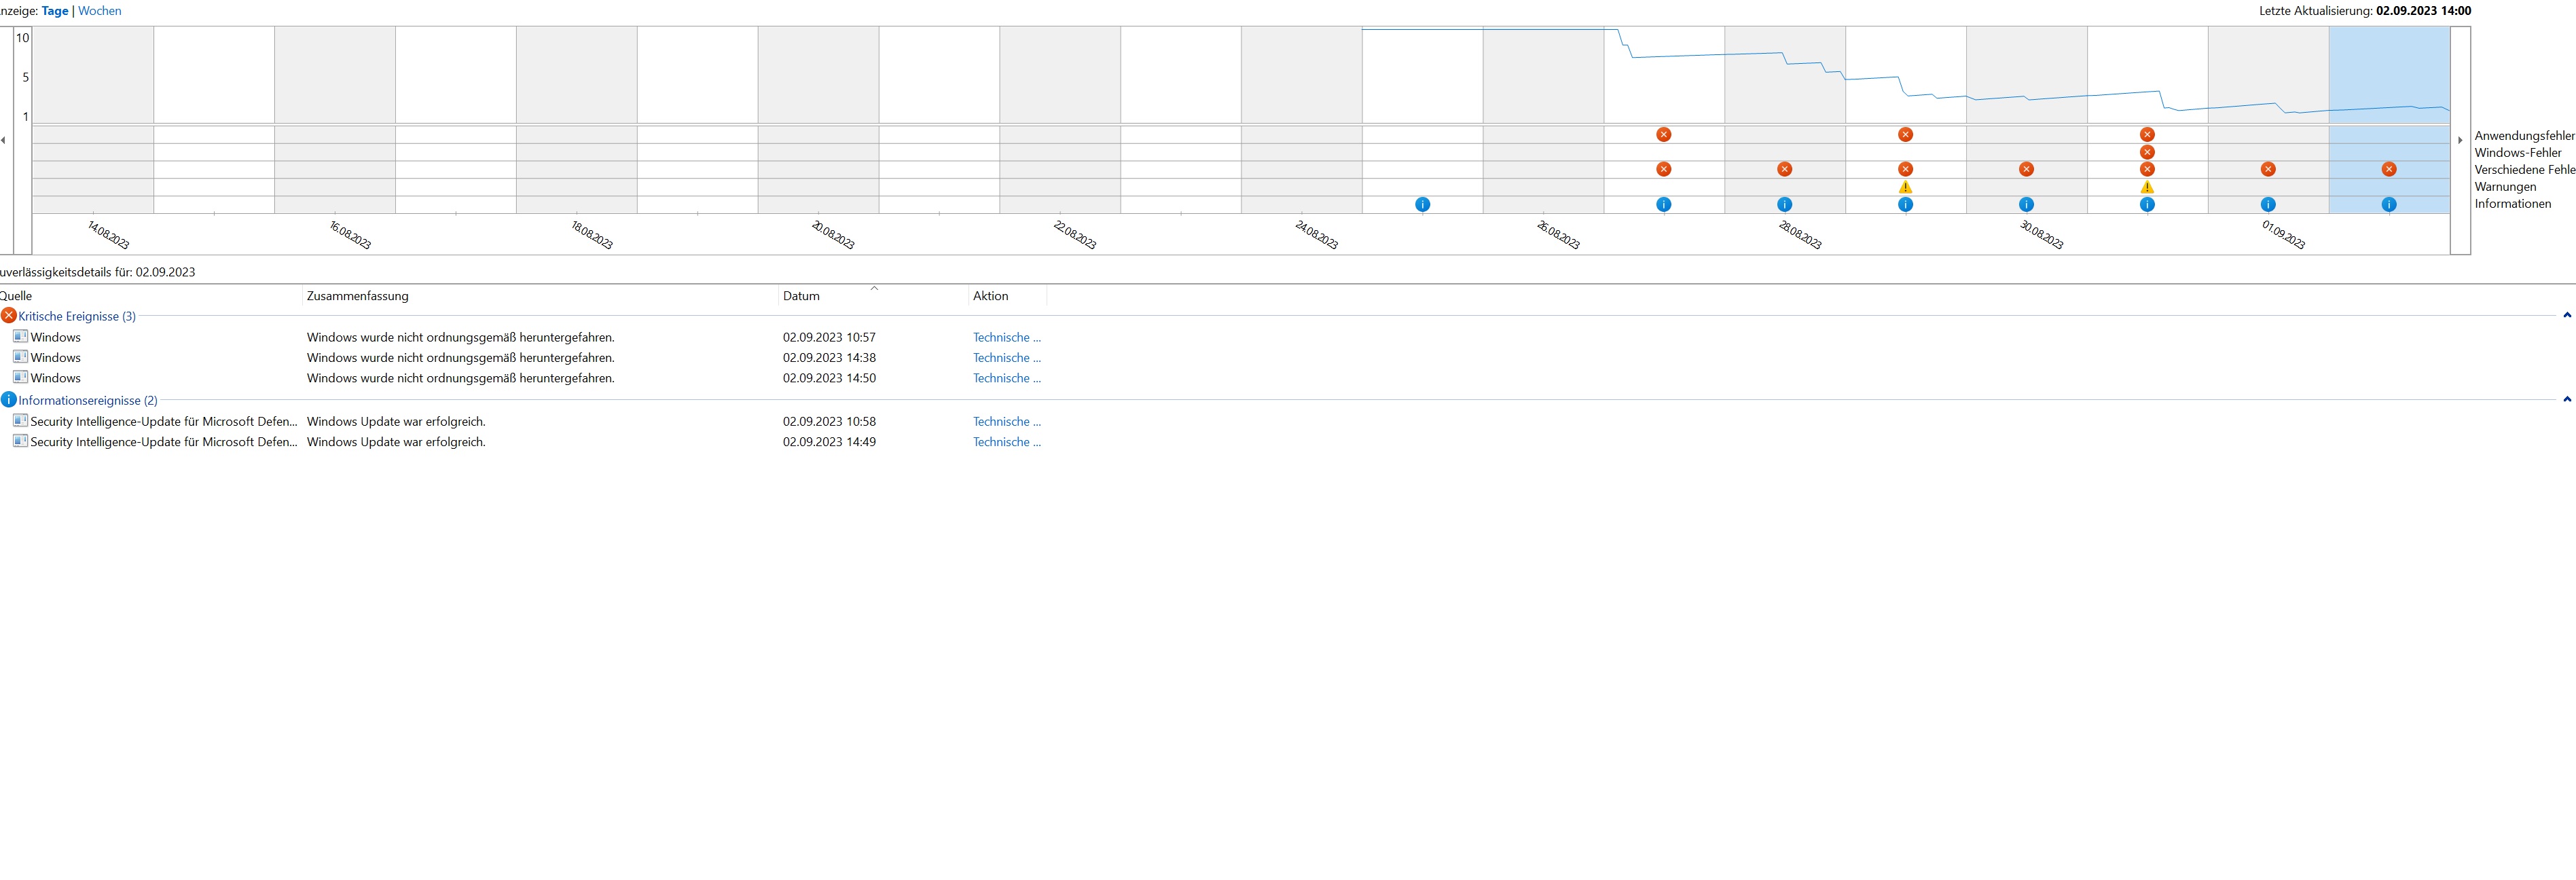Click information icon on 25.08.2023

pyautogui.click(x=1422, y=204)
